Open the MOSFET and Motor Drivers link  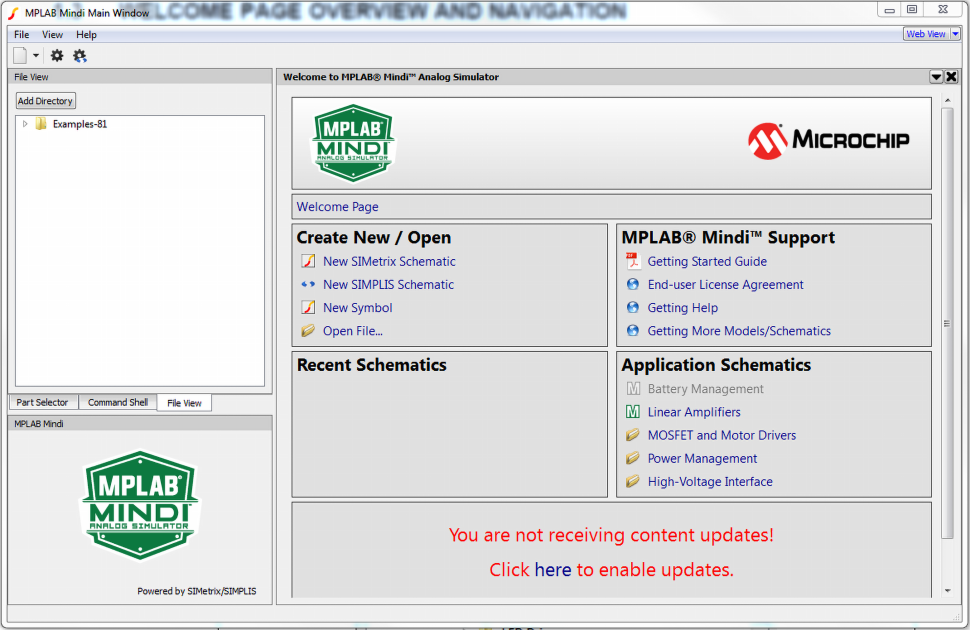722,435
